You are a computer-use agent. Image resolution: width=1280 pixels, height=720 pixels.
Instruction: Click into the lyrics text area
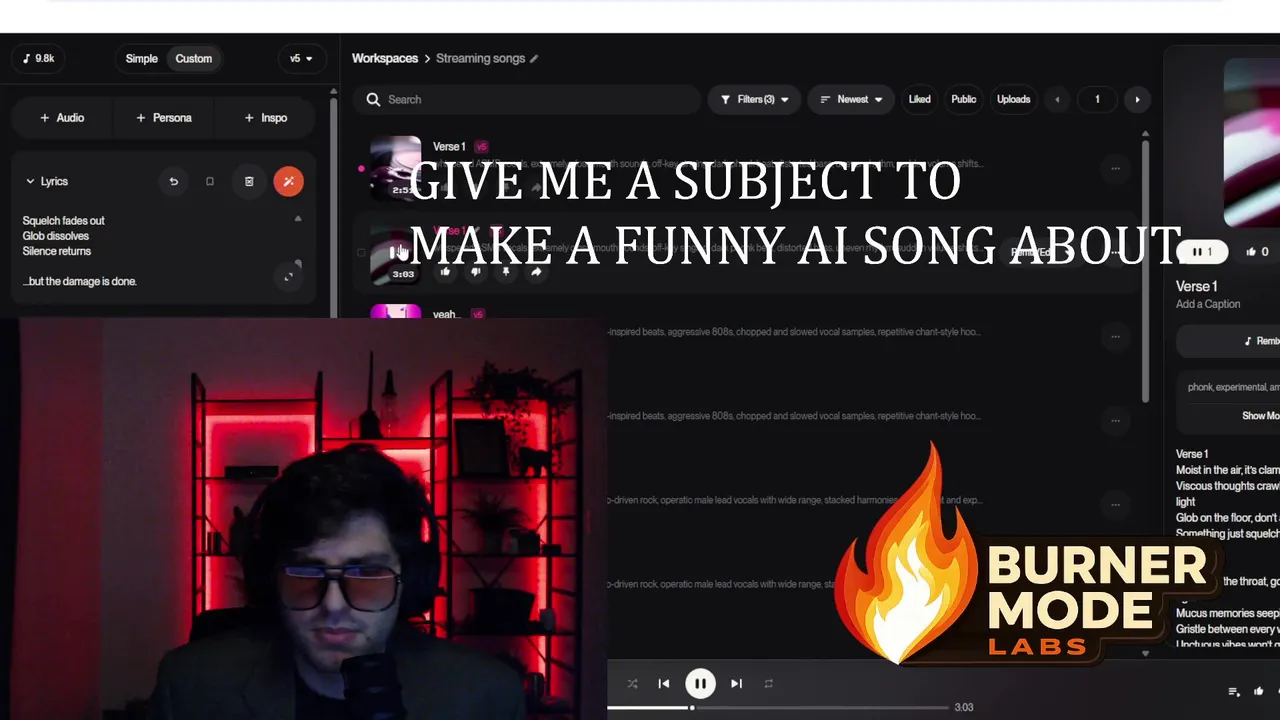(x=150, y=251)
